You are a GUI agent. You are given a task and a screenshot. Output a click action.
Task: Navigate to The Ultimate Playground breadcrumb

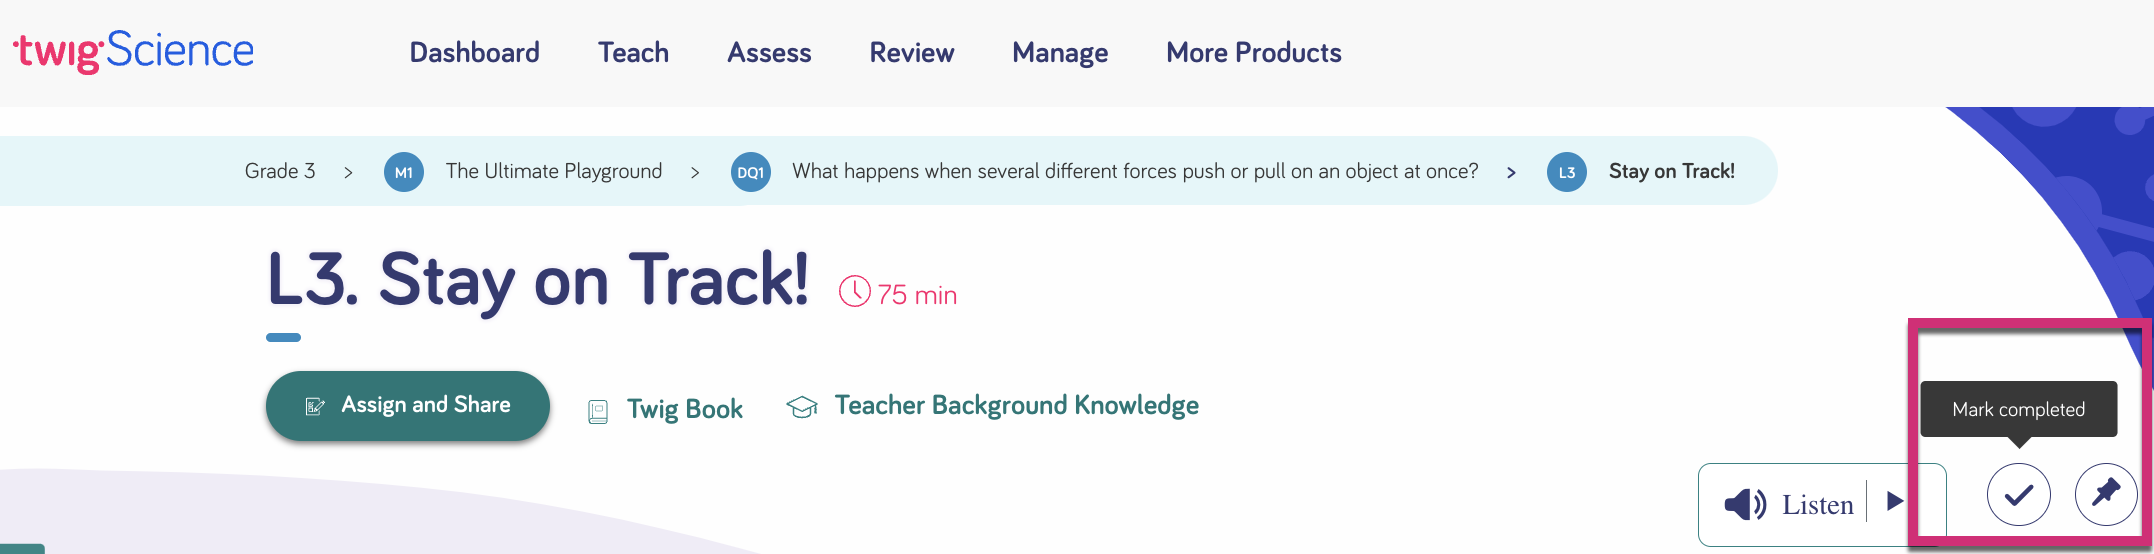554,171
